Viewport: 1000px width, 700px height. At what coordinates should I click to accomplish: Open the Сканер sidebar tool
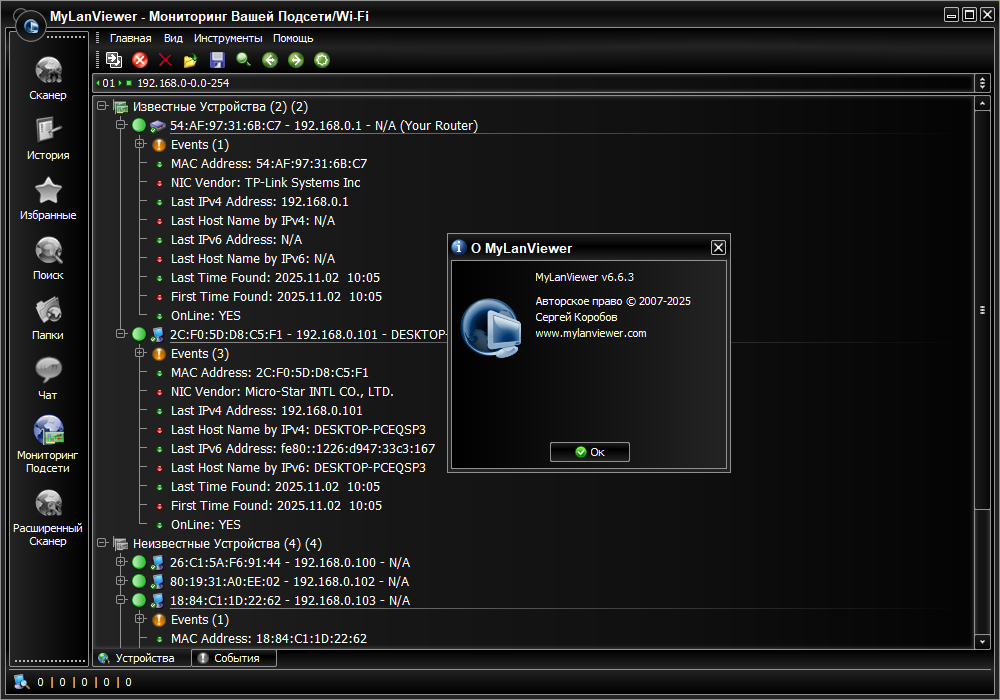click(x=48, y=78)
